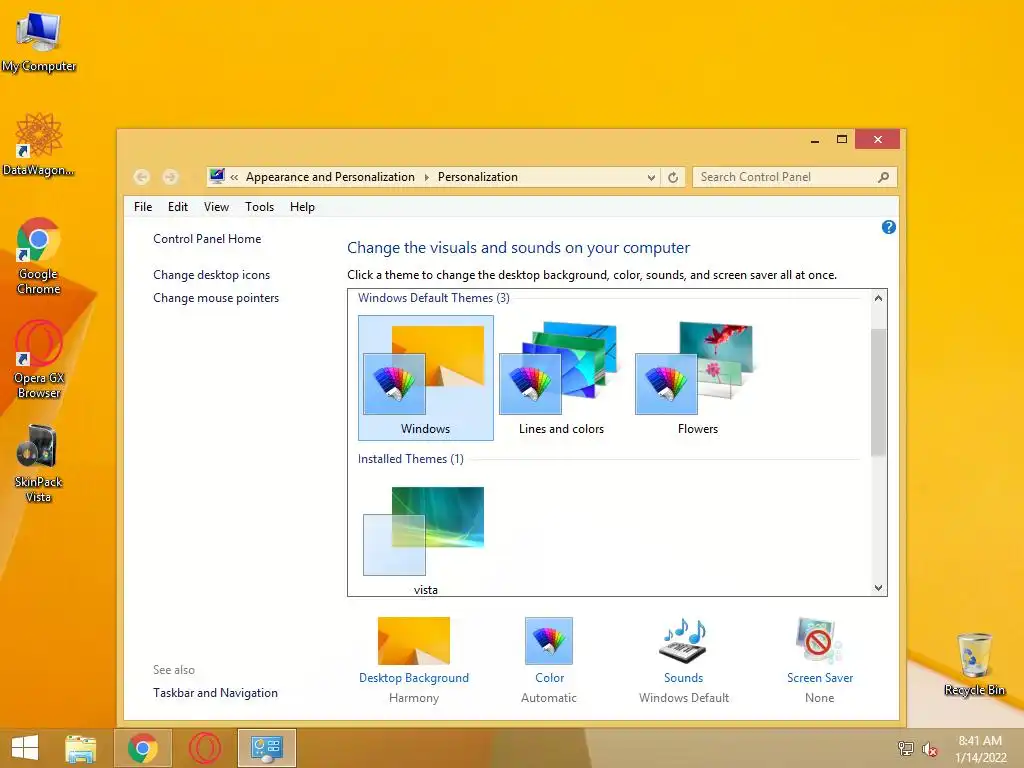The height and width of the screenshot is (768, 1024).
Task: Go back with the navigation arrow
Action: (142, 177)
